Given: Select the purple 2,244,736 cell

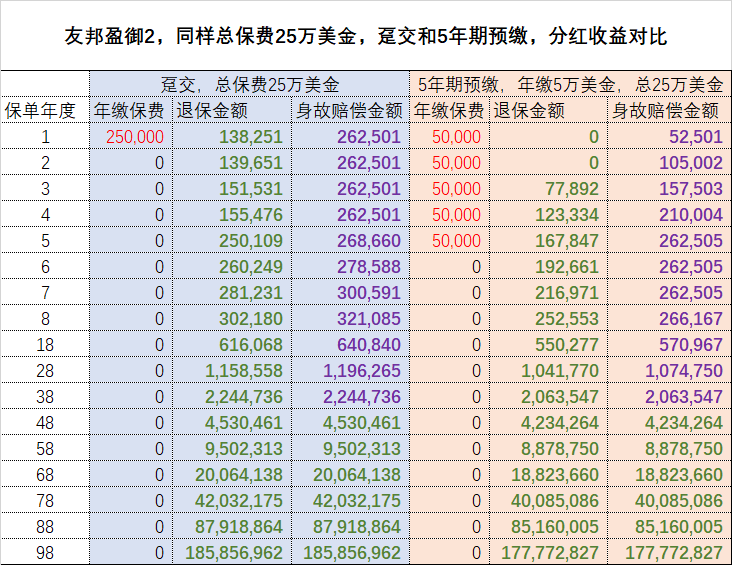Looking at the screenshot, I should click(351, 396).
